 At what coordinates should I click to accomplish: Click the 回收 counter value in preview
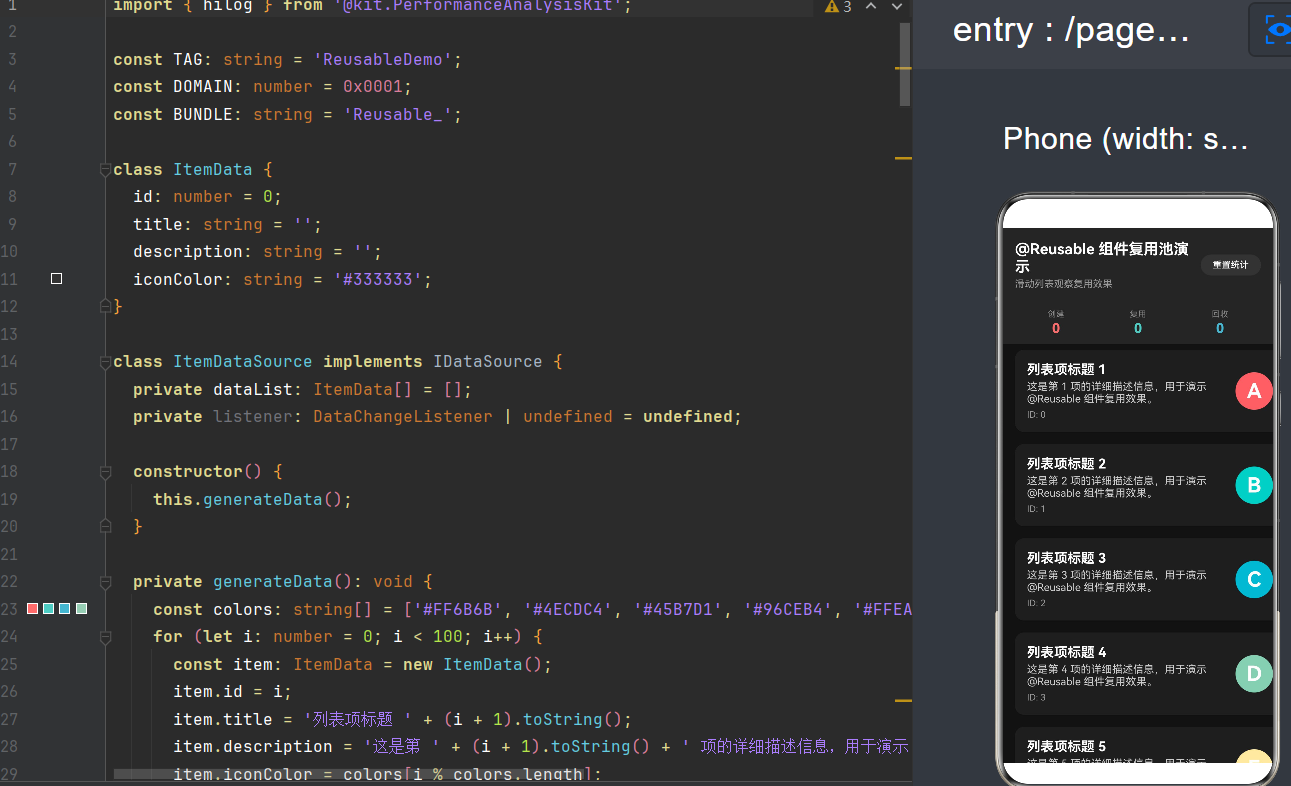pos(1220,328)
